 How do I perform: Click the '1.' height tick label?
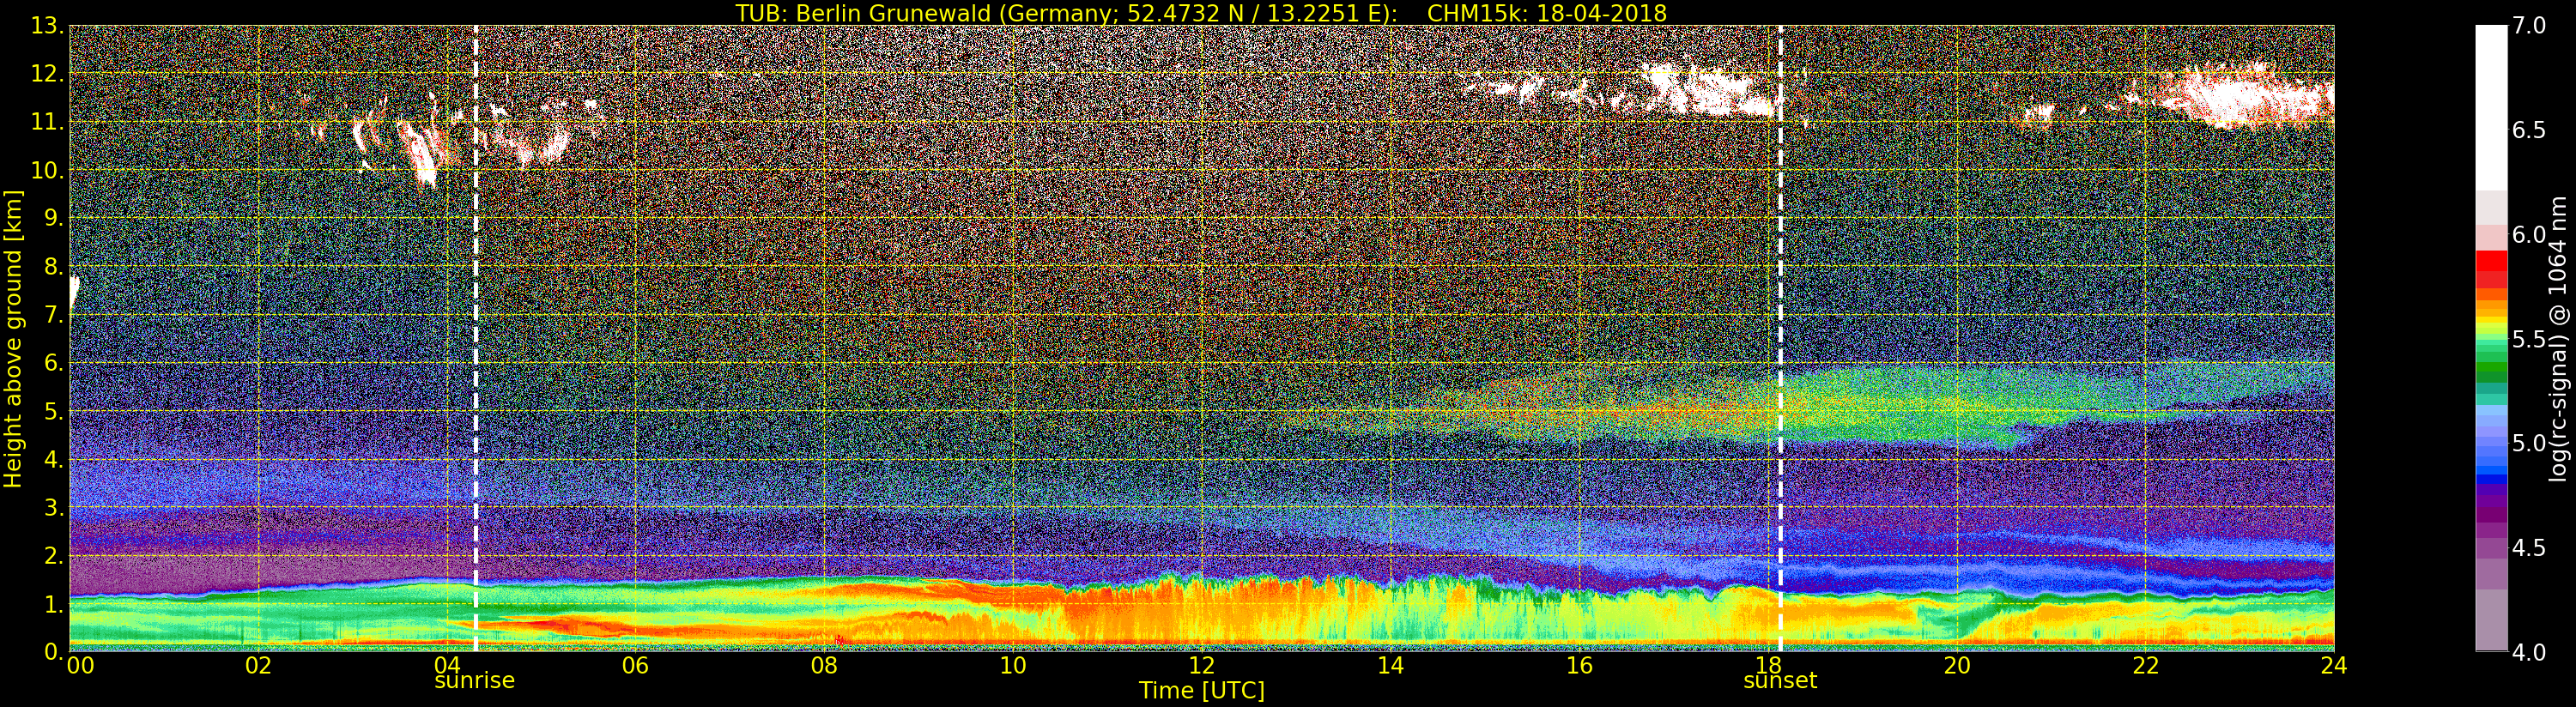click(52, 604)
